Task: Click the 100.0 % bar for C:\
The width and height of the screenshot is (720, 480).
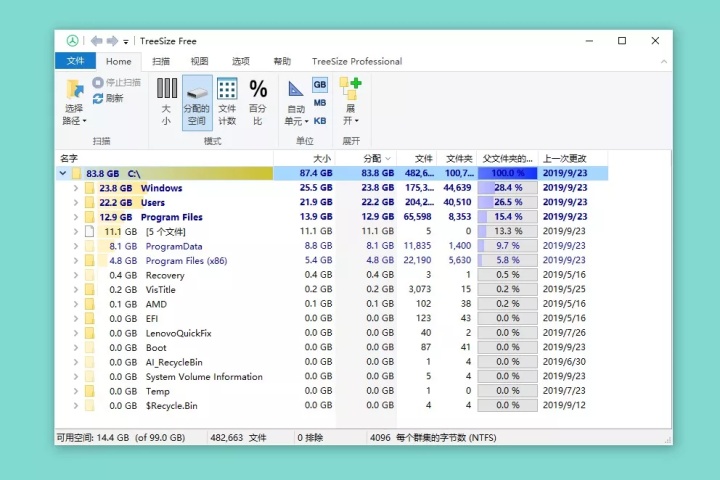Action: click(x=507, y=173)
